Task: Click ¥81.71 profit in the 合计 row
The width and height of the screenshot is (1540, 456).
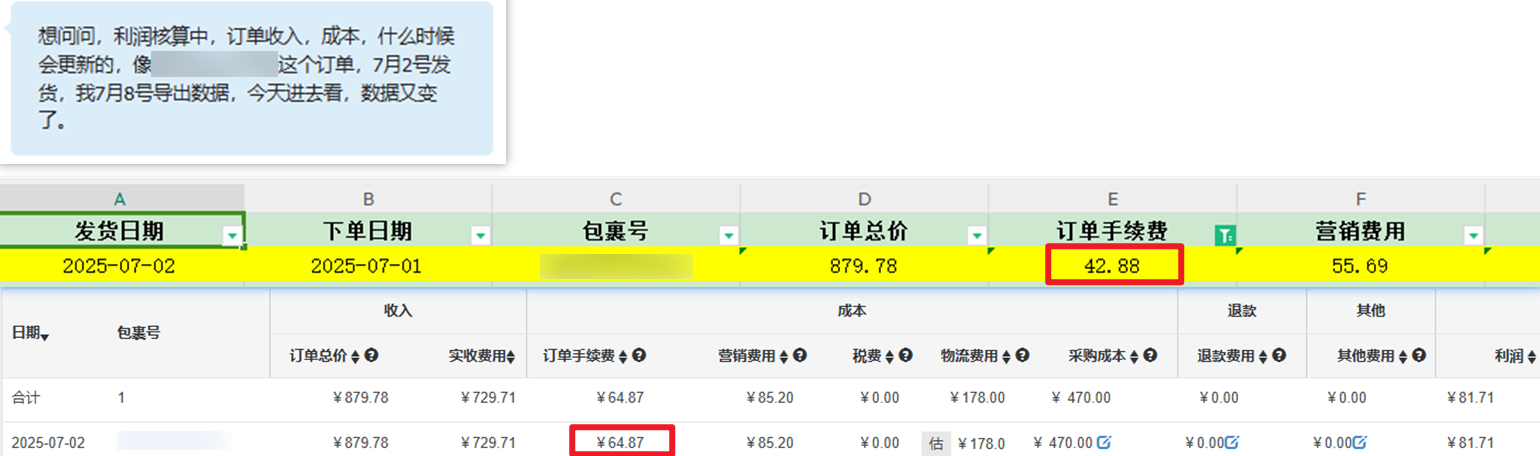Action: click(1470, 398)
